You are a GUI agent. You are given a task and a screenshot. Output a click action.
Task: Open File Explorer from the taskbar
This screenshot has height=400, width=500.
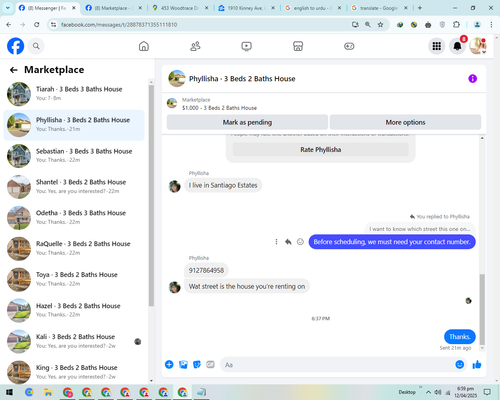point(48,392)
